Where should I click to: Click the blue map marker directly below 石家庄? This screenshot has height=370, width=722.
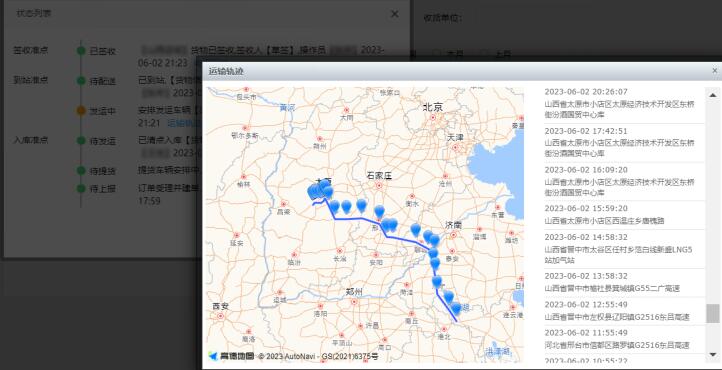pos(379,211)
